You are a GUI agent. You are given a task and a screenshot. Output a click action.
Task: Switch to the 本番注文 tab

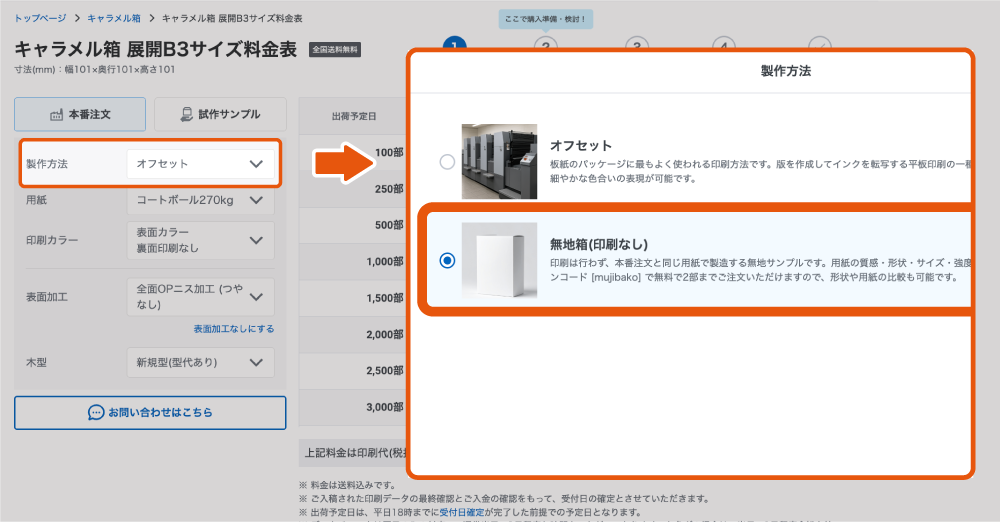[x=80, y=114]
